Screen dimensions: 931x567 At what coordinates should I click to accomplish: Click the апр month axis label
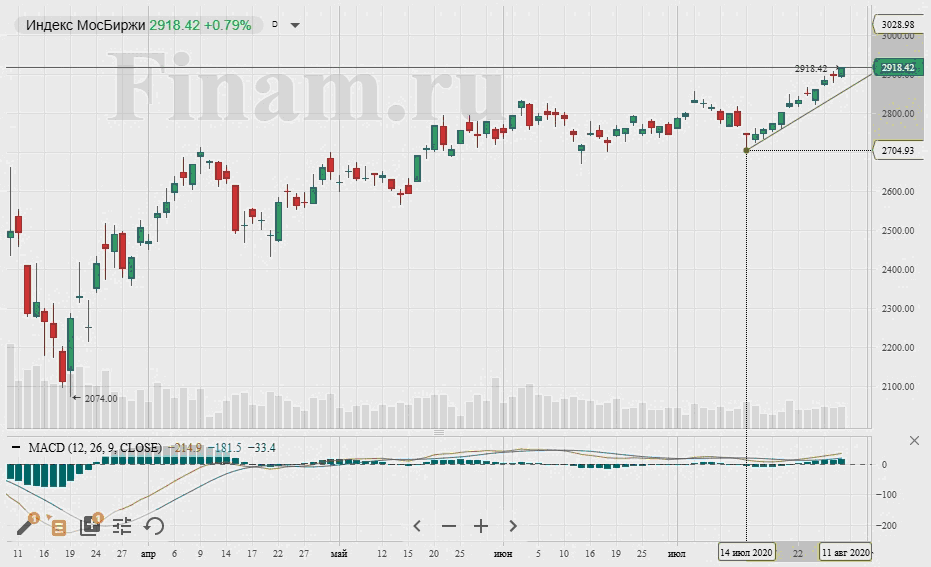(x=148, y=553)
